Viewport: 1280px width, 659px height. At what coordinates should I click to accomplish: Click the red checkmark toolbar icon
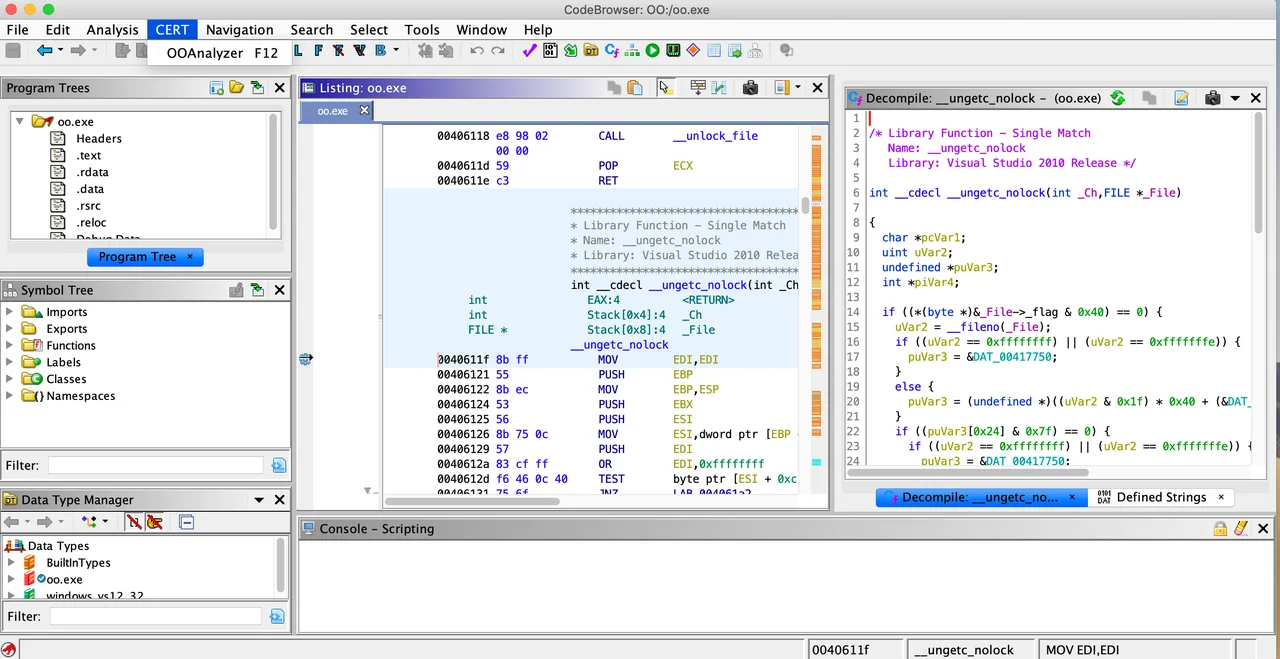click(x=529, y=50)
